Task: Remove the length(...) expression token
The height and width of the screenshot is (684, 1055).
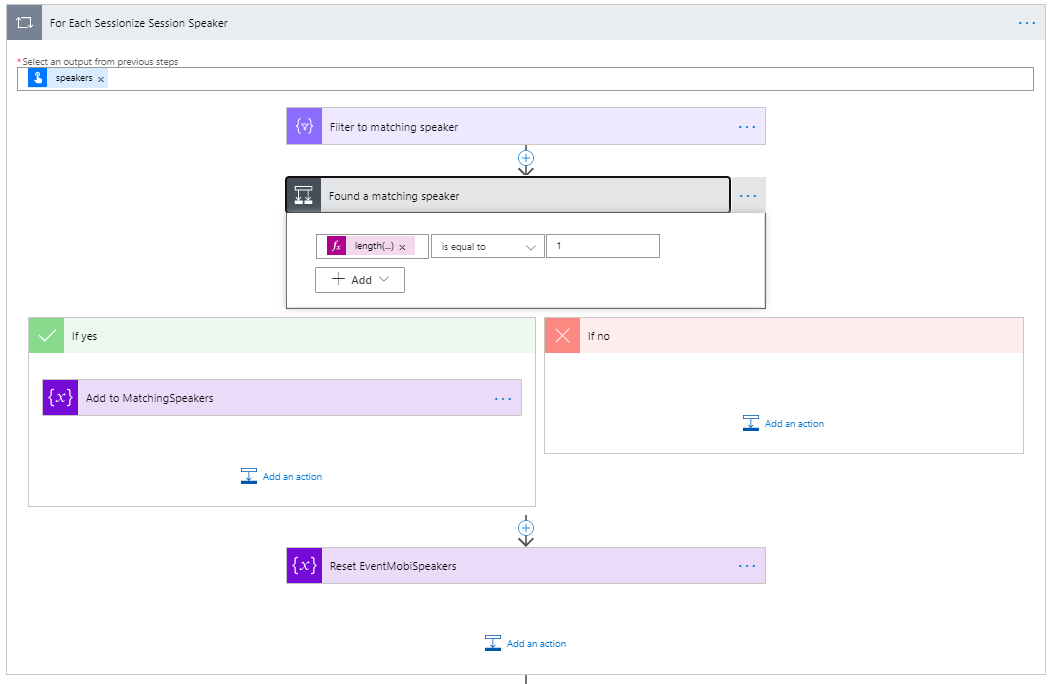Action: coord(402,248)
